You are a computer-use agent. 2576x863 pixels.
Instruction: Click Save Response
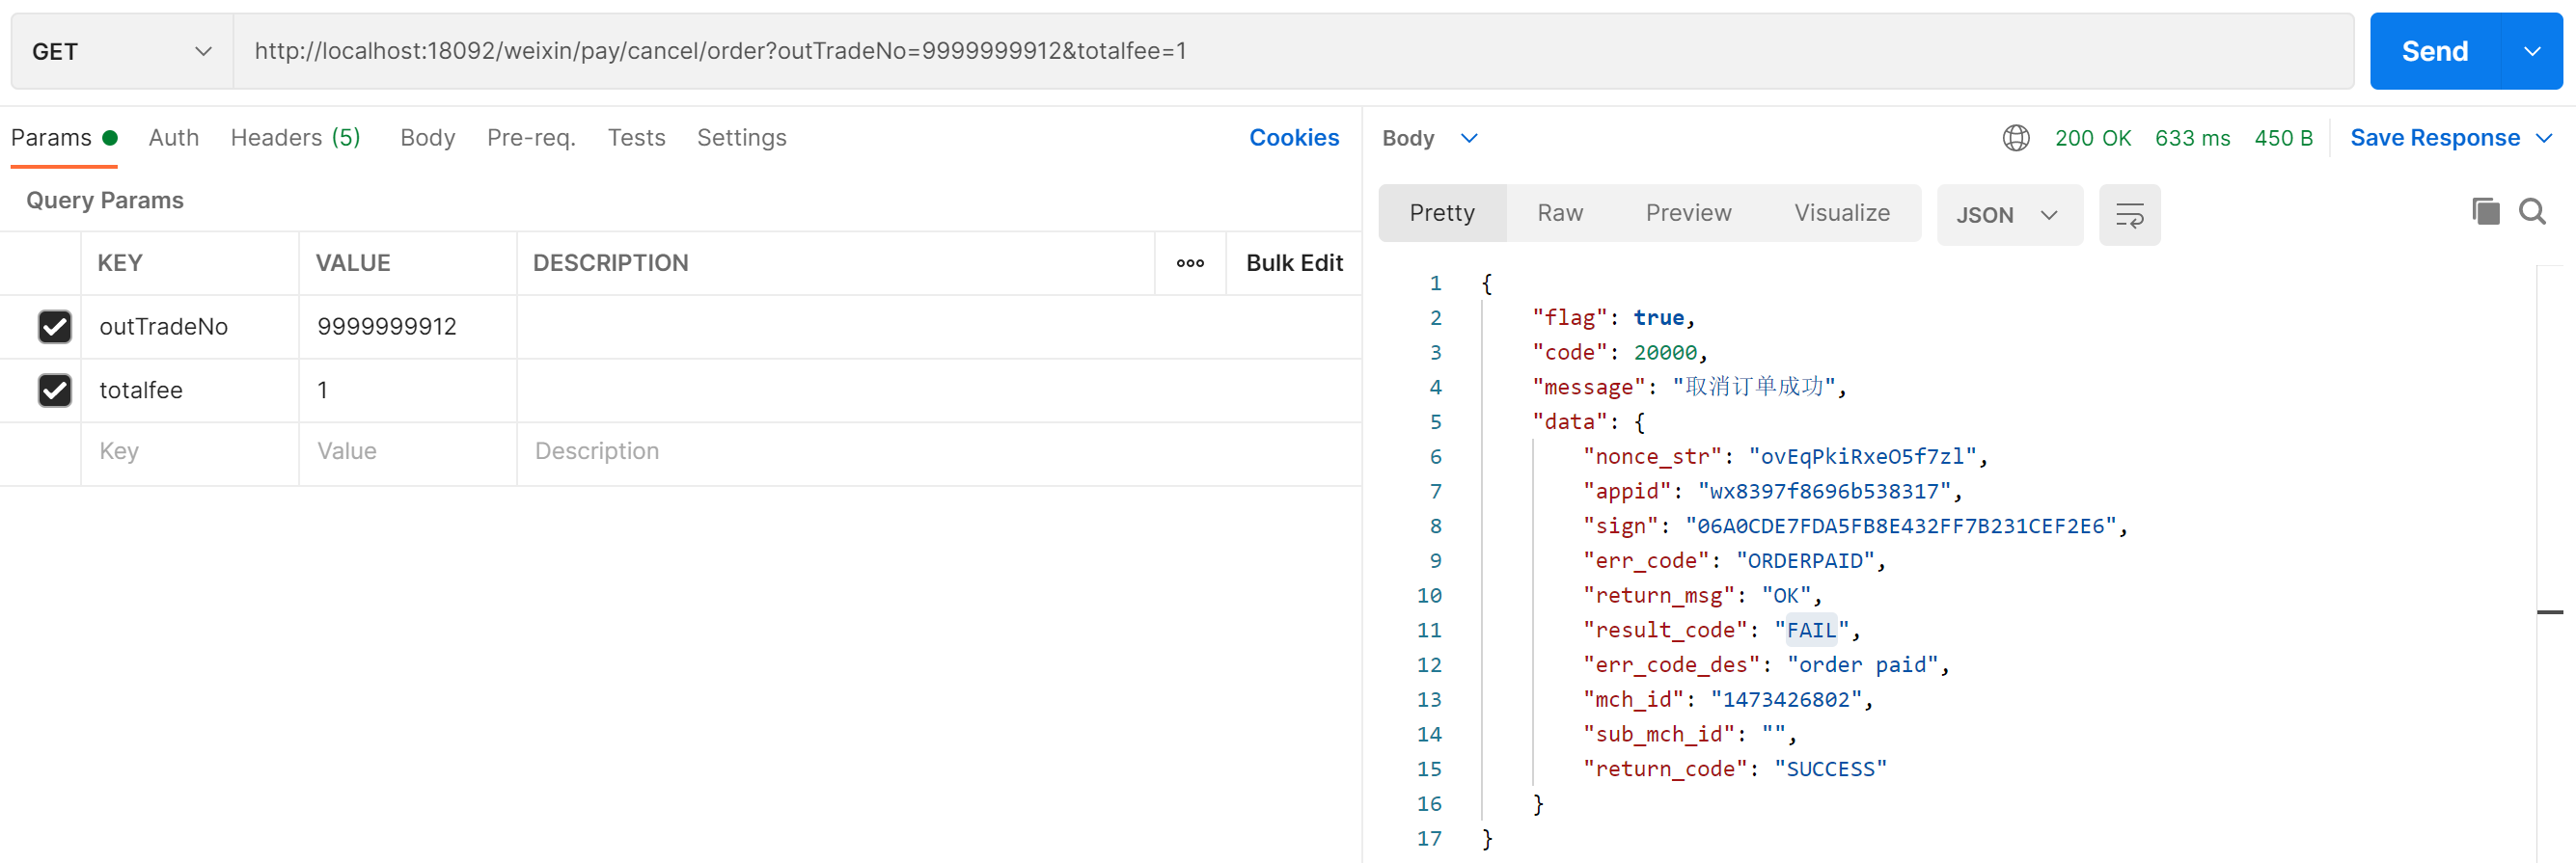point(2434,138)
